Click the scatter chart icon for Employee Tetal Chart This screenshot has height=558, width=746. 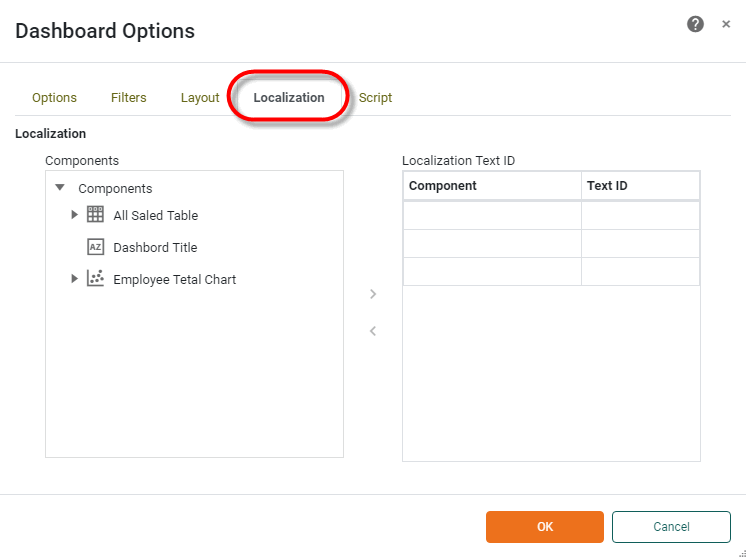[96, 279]
